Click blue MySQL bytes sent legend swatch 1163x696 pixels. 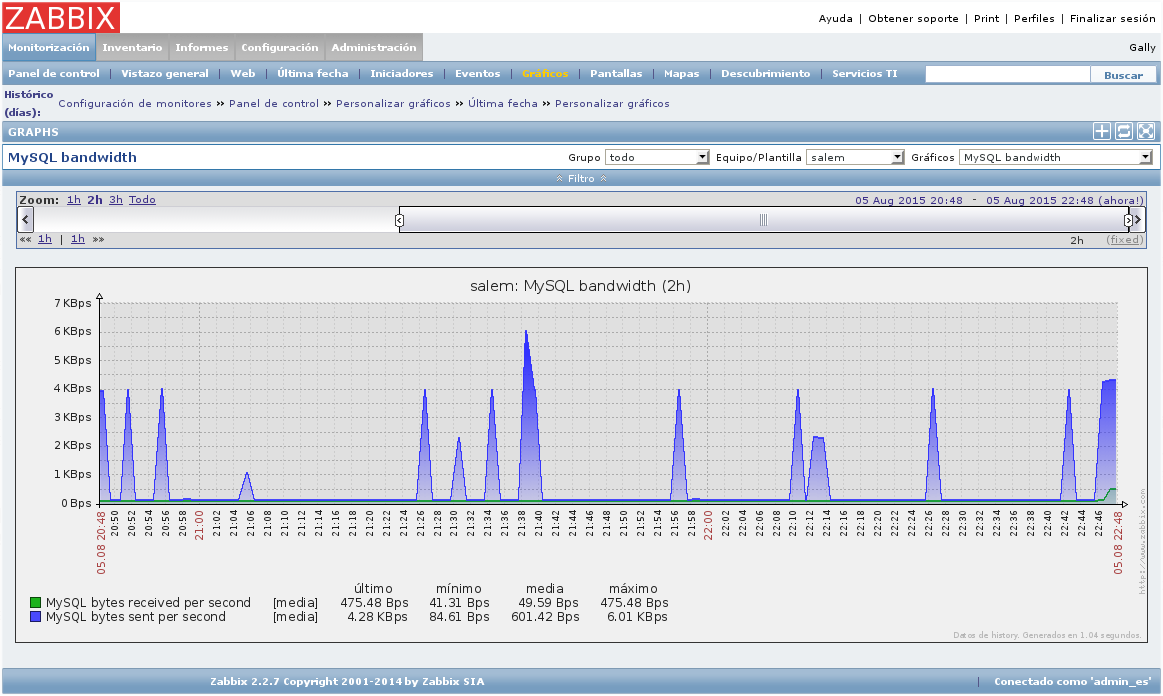click(x=35, y=617)
